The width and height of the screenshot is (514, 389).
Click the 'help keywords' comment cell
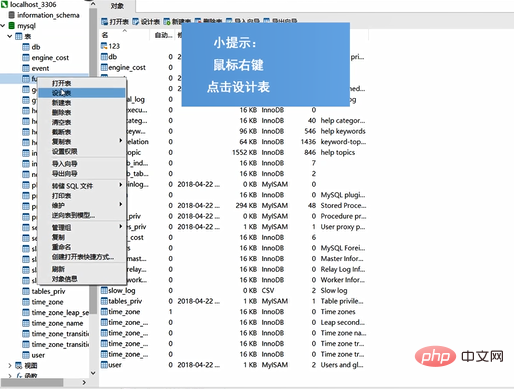click(x=343, y=131)
